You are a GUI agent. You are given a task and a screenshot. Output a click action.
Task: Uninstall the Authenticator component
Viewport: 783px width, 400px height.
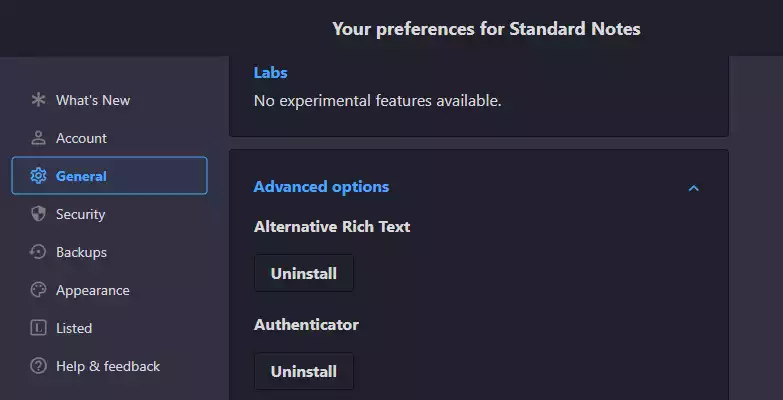(x=303, y=371)
